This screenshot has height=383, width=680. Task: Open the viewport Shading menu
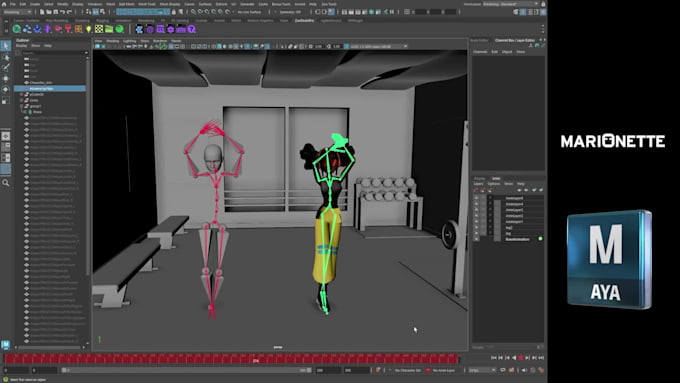pyautogui.click(x=113, y=41)
